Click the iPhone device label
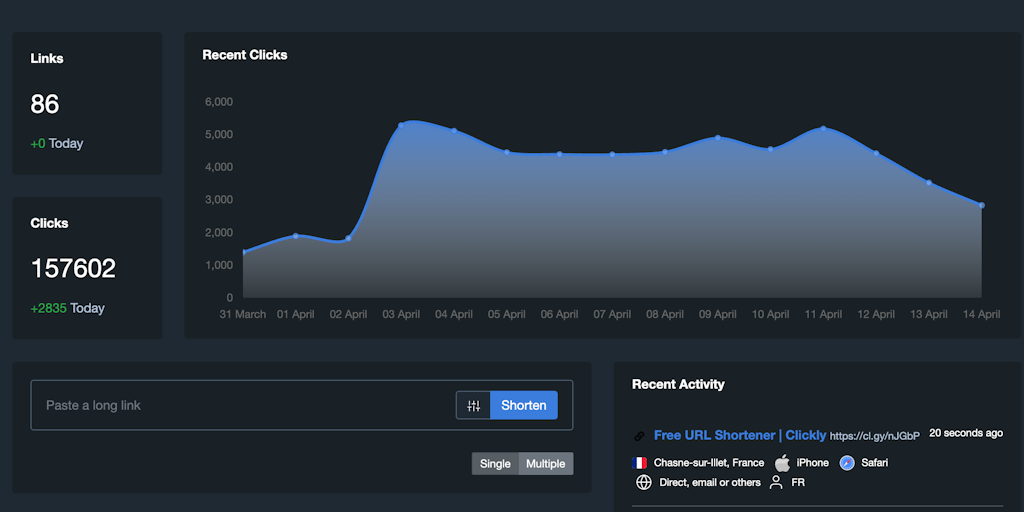The image size is (1024, 512). point(812,463)
